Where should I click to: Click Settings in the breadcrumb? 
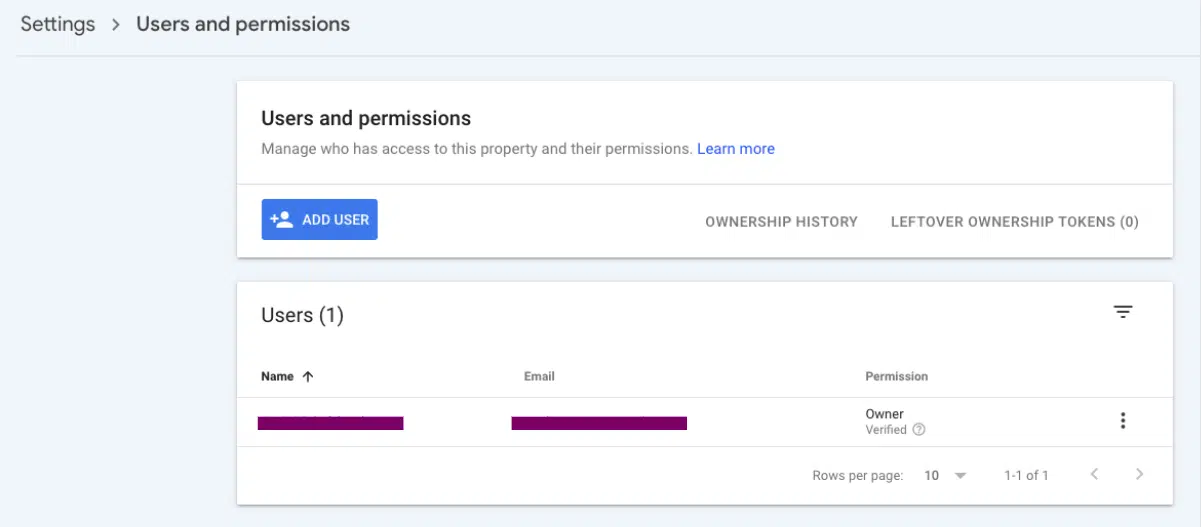pos(58,24)
